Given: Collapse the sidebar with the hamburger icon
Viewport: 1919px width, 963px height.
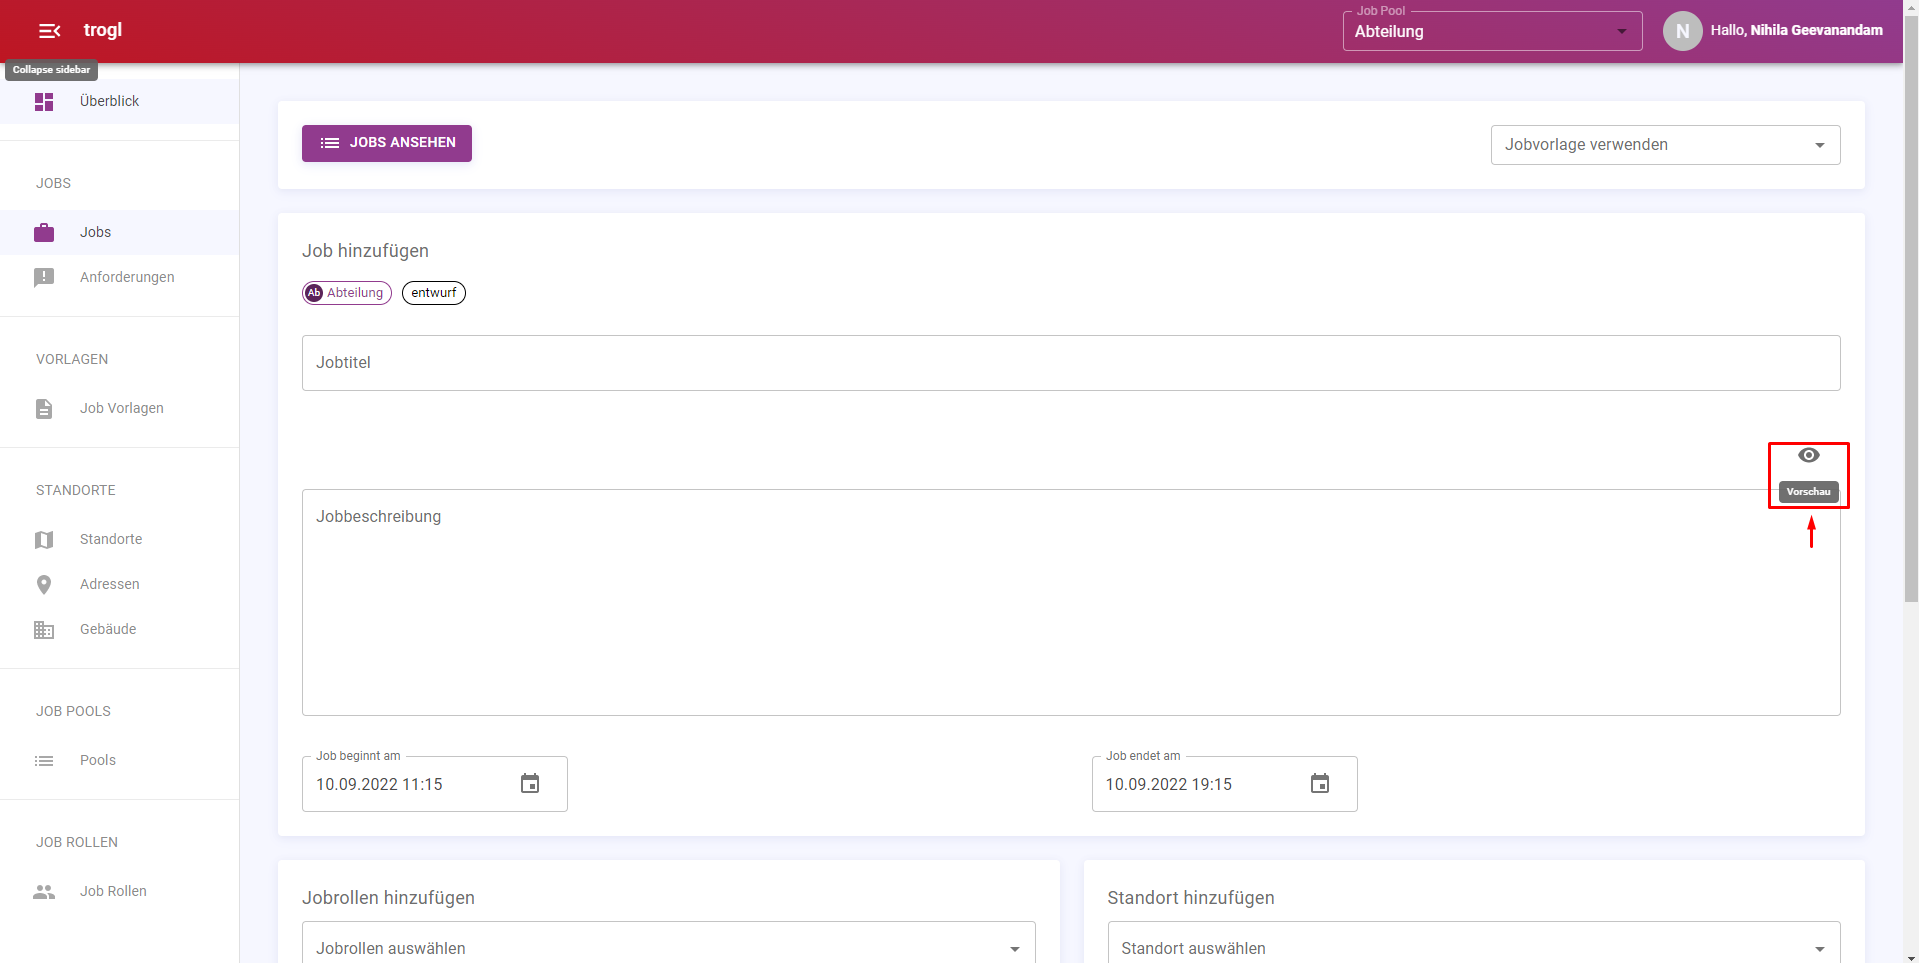Looking at the screenshot, I should [x=49, y=31].
